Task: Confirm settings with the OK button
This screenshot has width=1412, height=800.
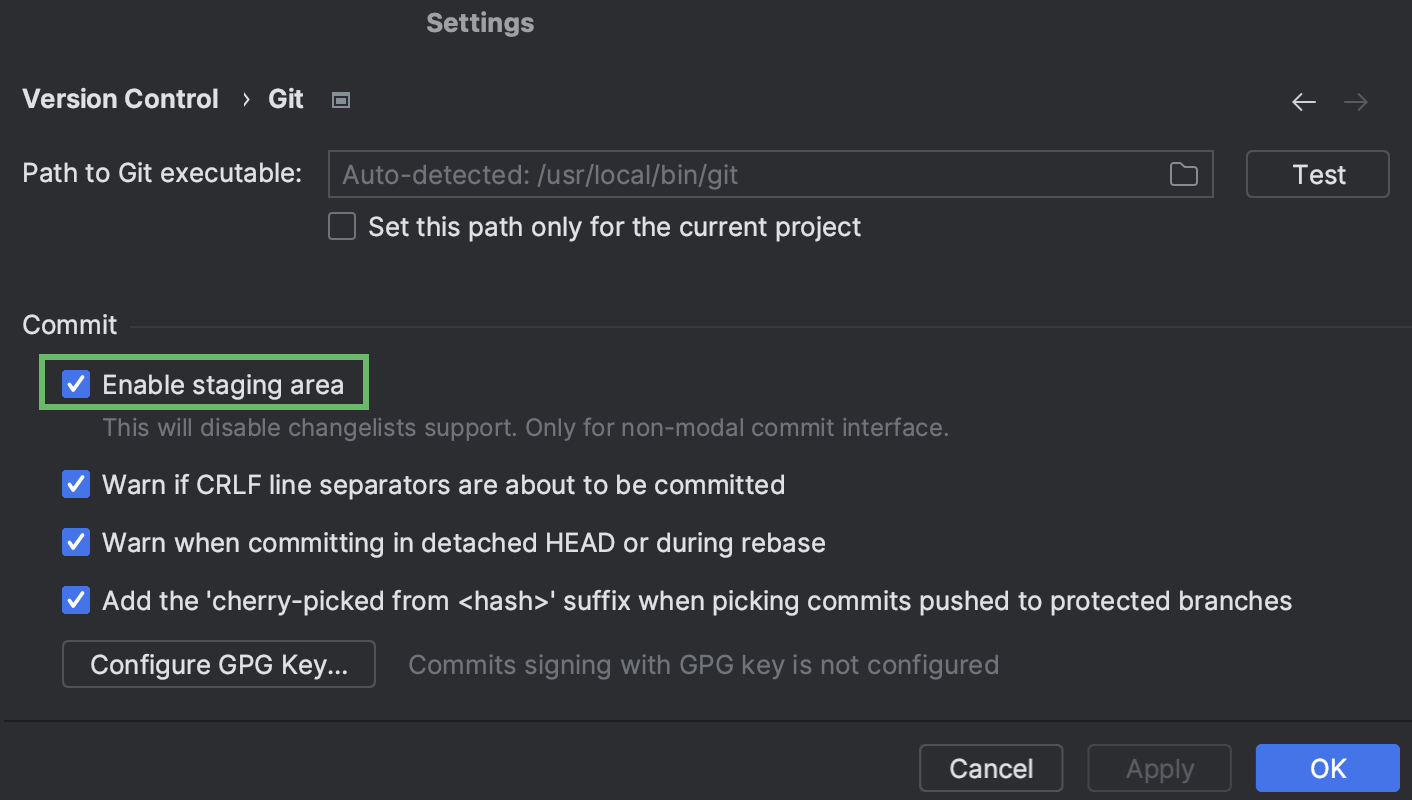Action: click(x=1327, y=768)
